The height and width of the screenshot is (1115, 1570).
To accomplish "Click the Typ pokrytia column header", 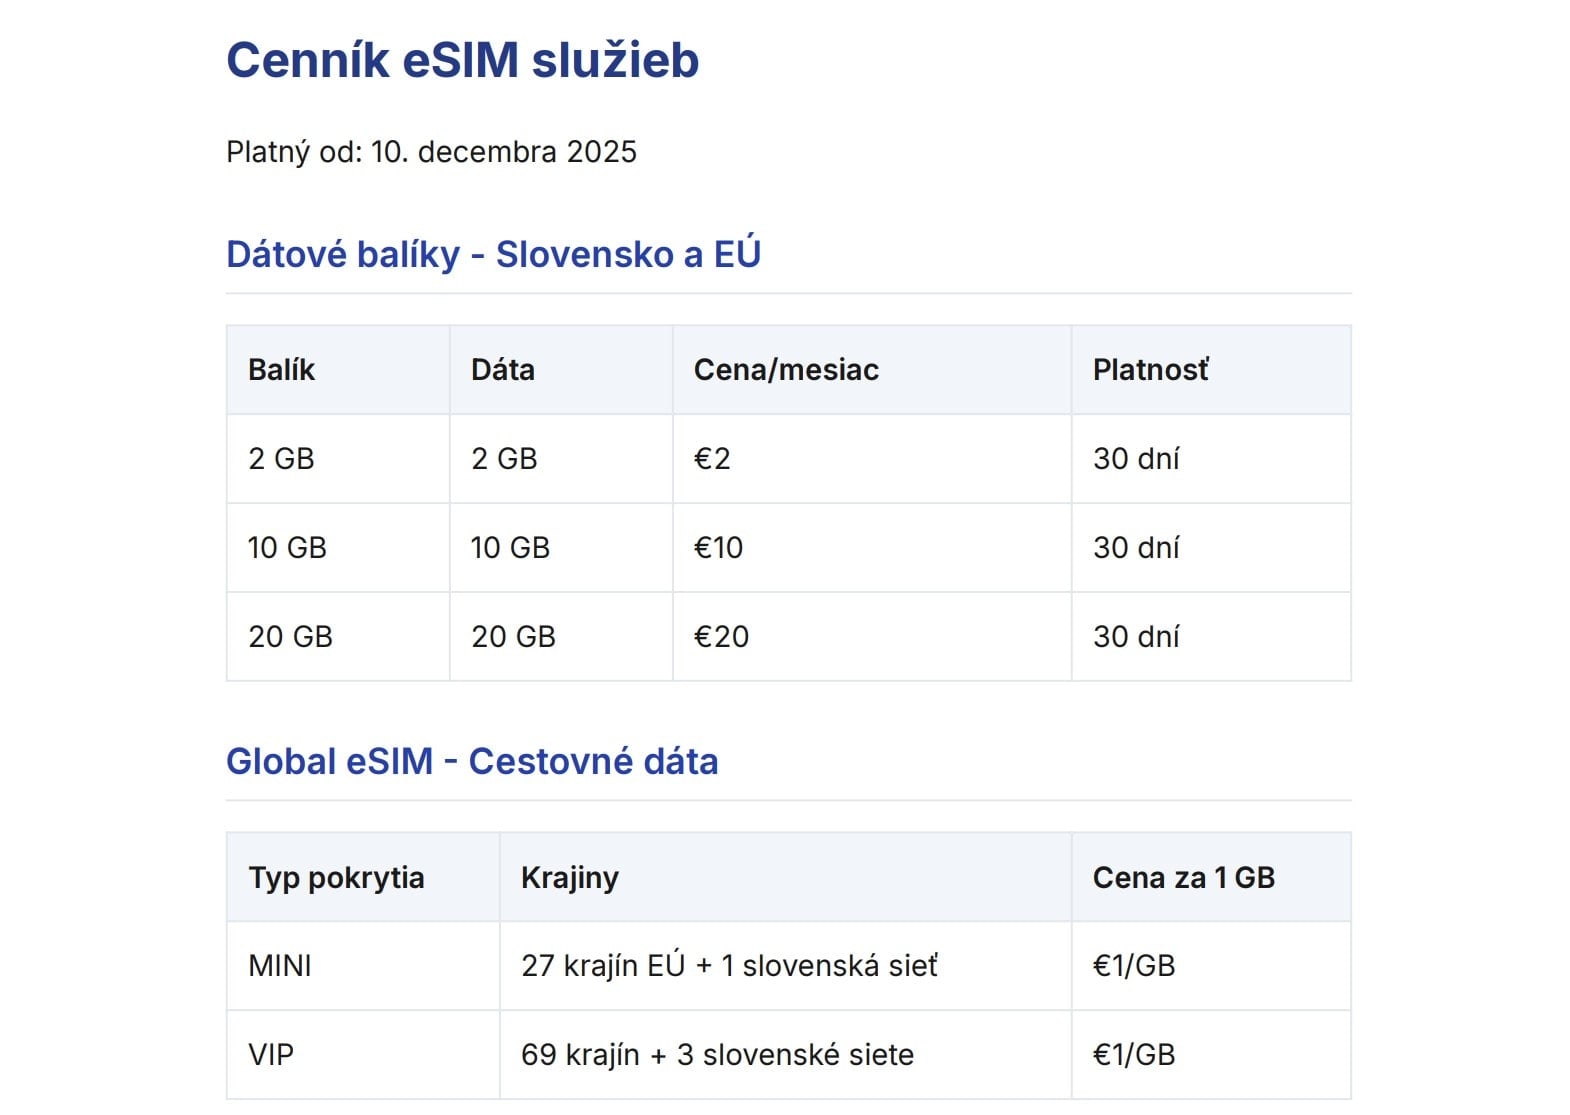I will point(336,878).
